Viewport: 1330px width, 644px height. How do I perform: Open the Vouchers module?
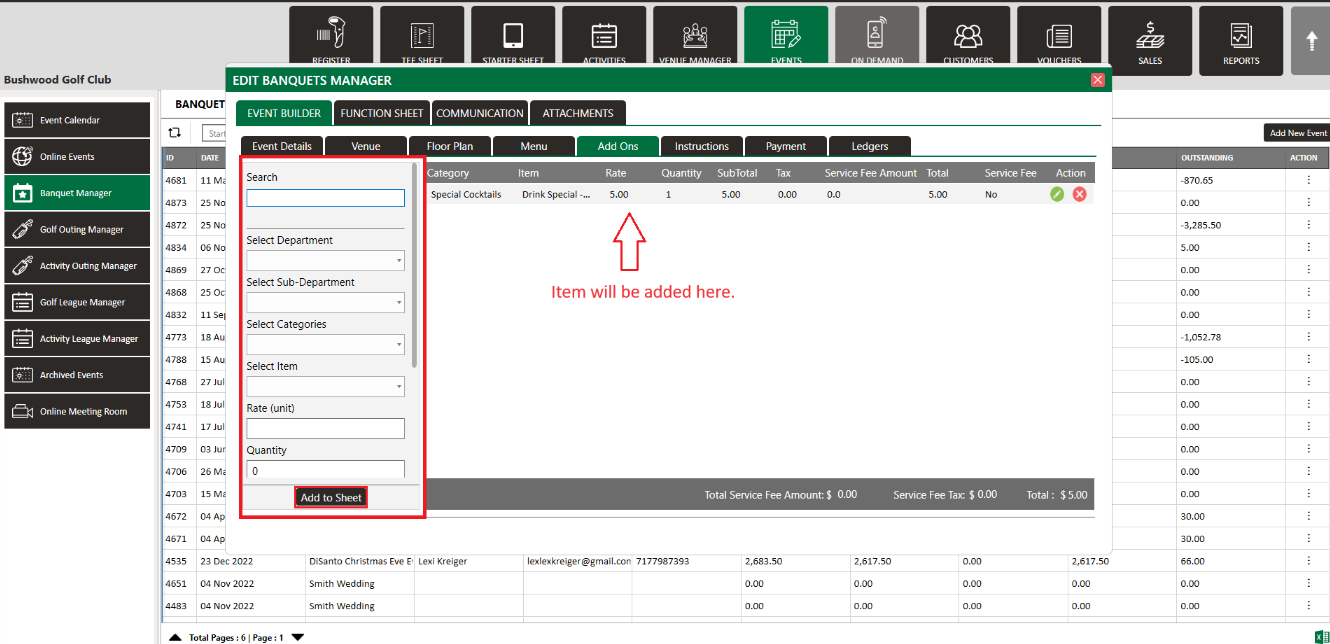(x=1059, y=40)
